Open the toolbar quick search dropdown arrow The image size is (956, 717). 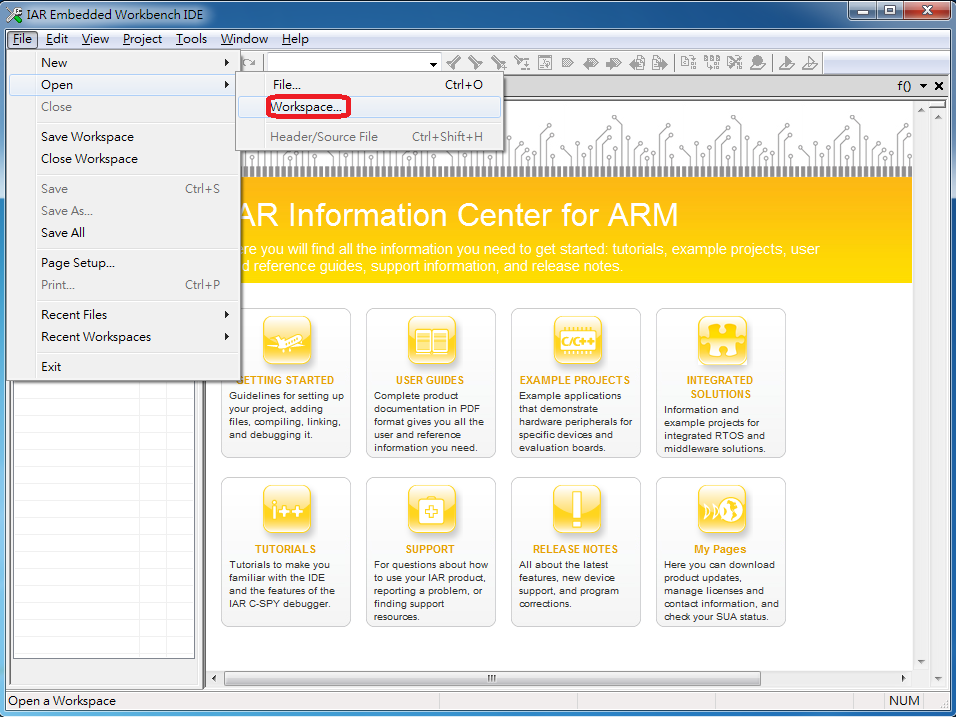[x=433, y=63]
